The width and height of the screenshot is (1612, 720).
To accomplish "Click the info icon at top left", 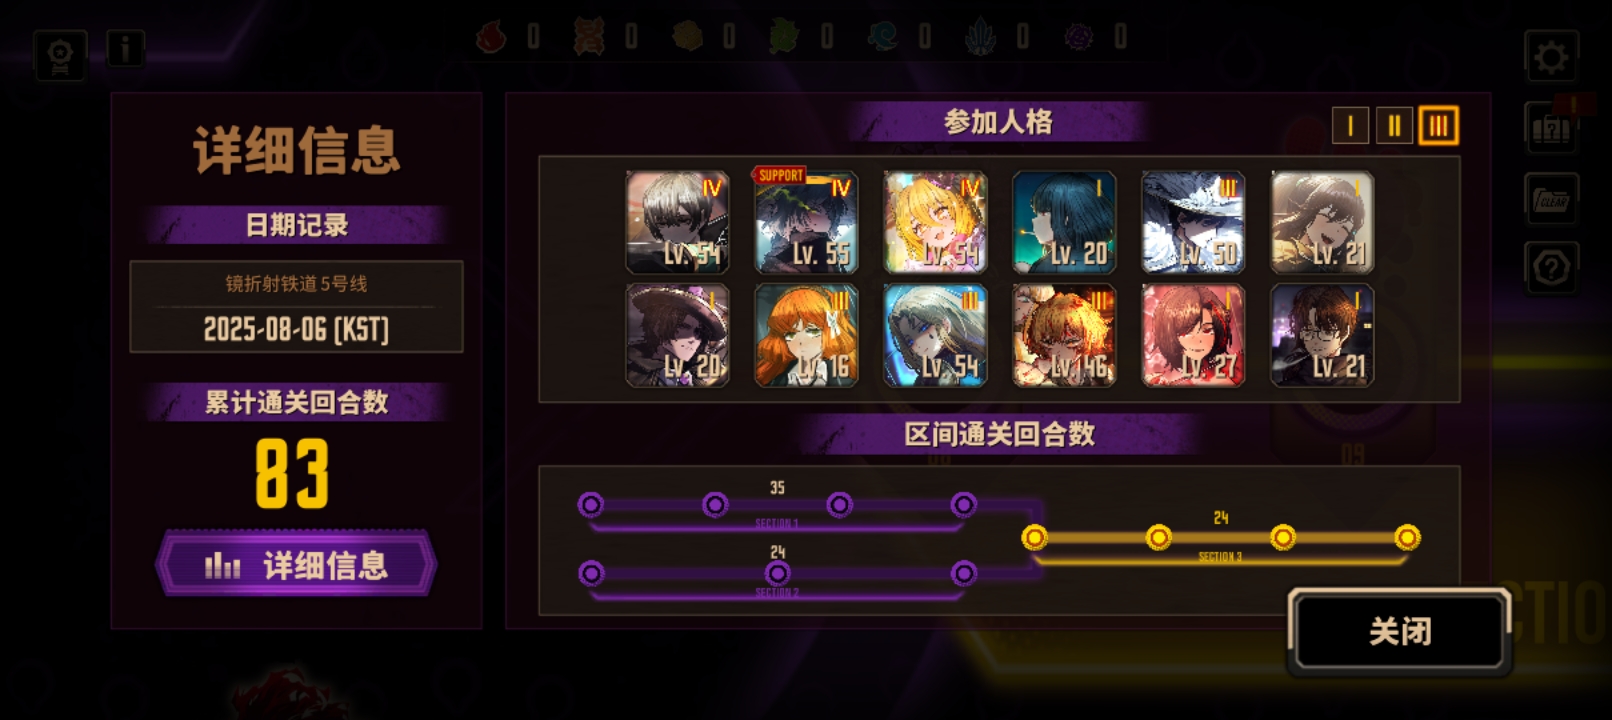I will [x=125, y=48].
